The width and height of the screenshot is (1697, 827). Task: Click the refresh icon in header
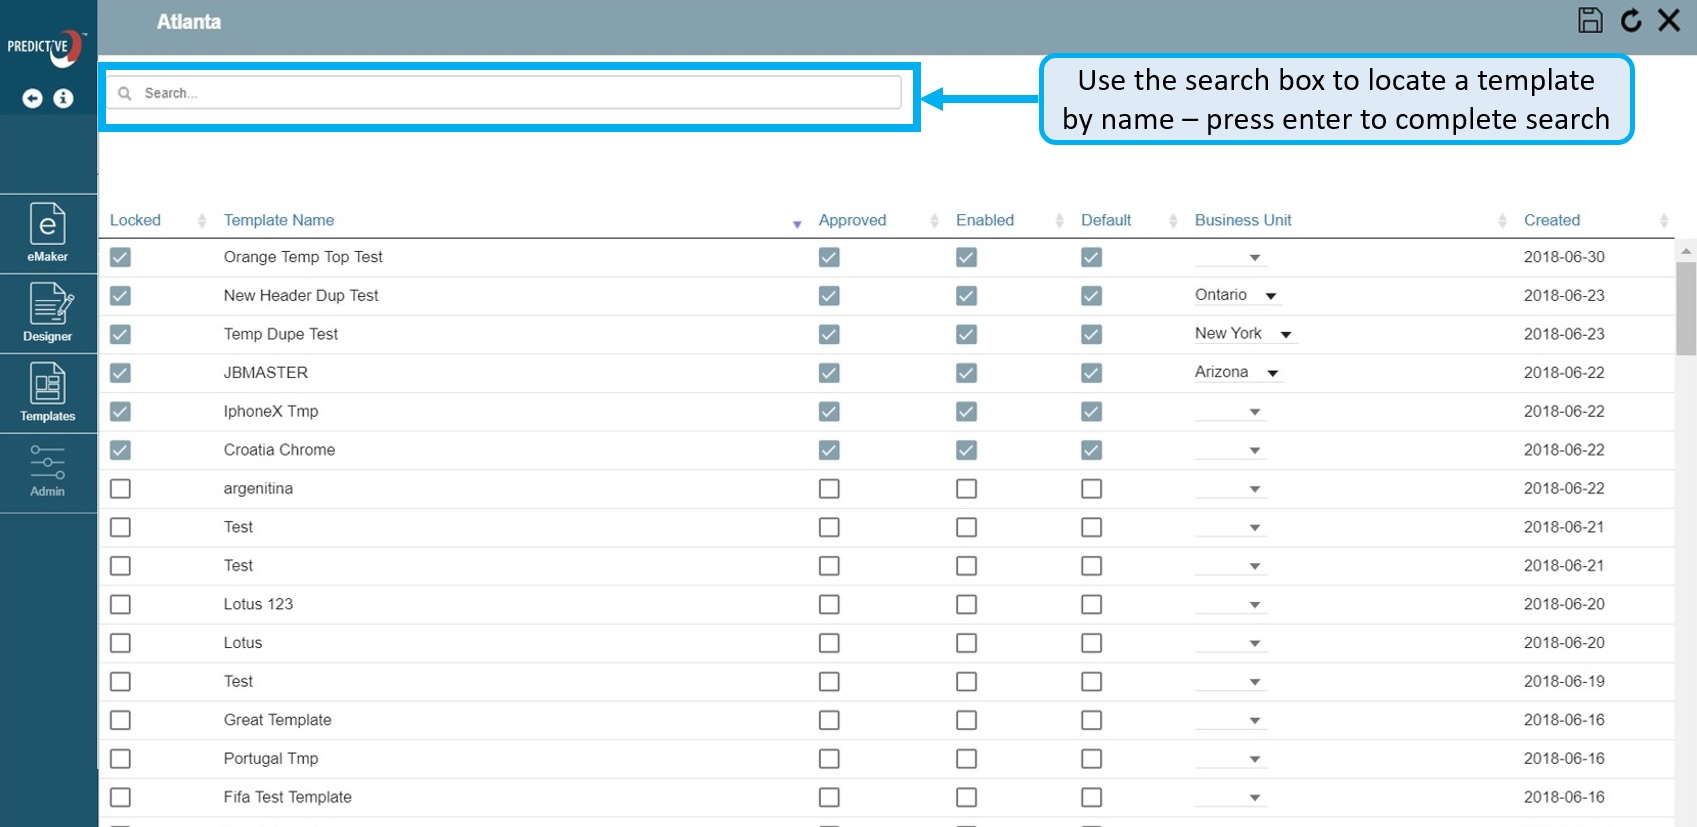tap(1631, 20)
